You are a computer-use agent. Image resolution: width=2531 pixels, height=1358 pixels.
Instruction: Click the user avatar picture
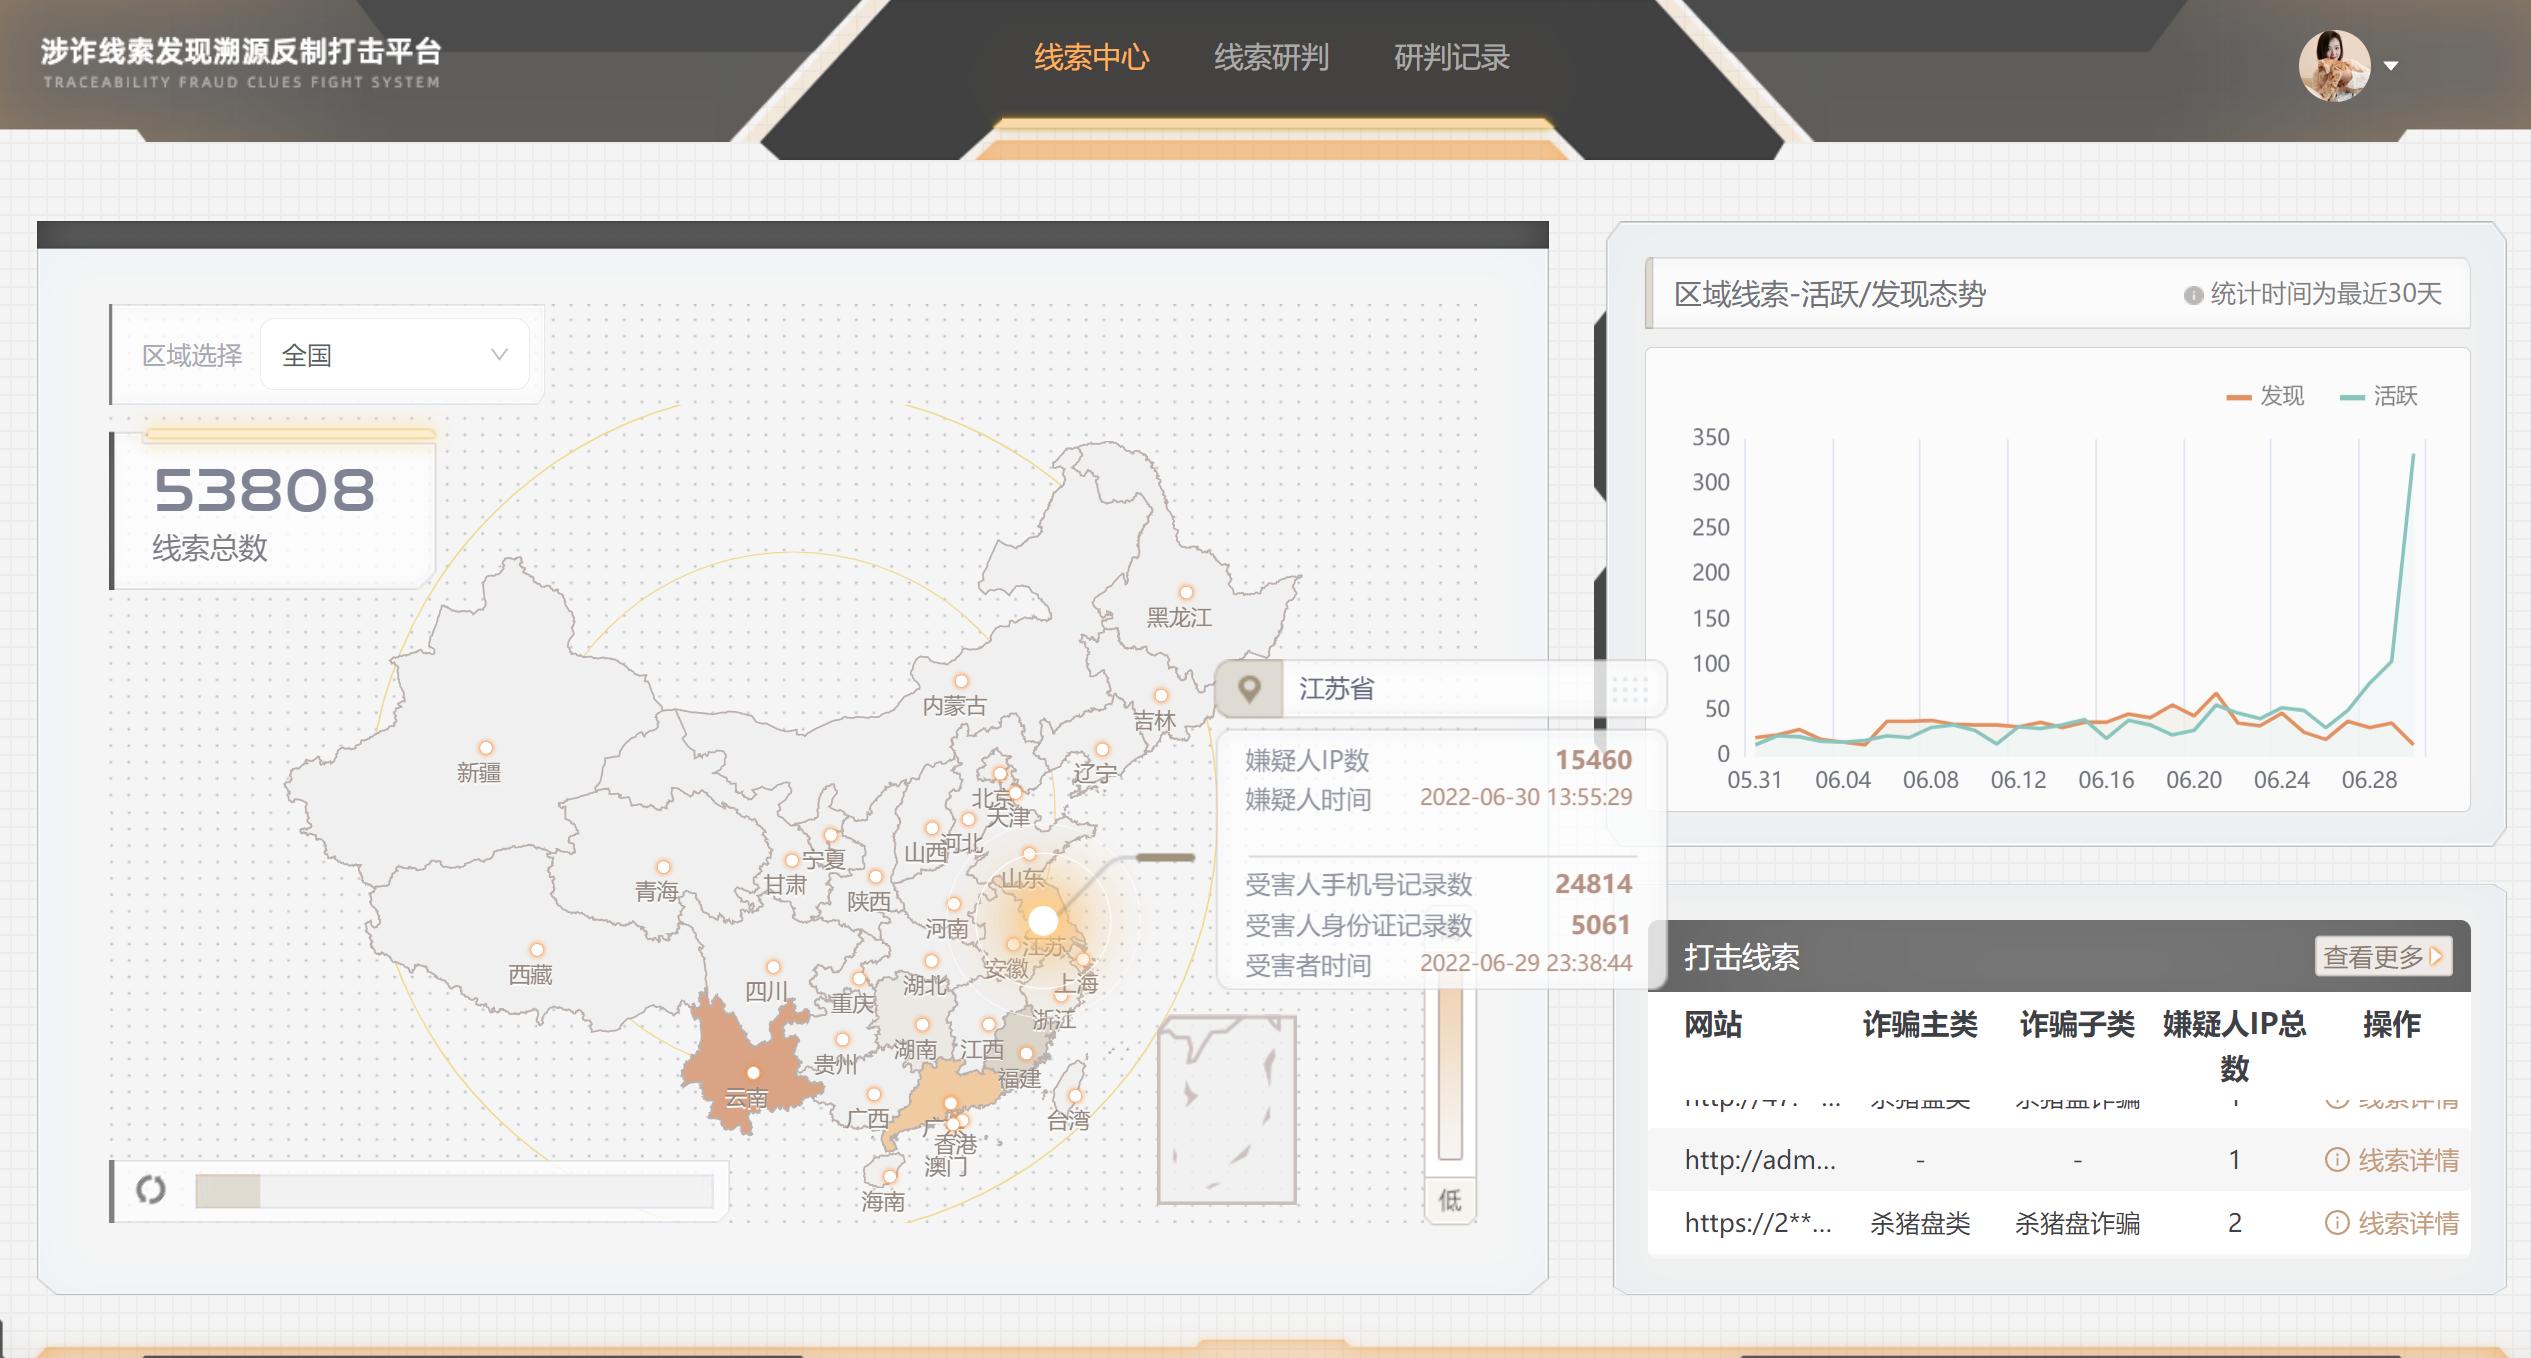(x=2333, y=66)
